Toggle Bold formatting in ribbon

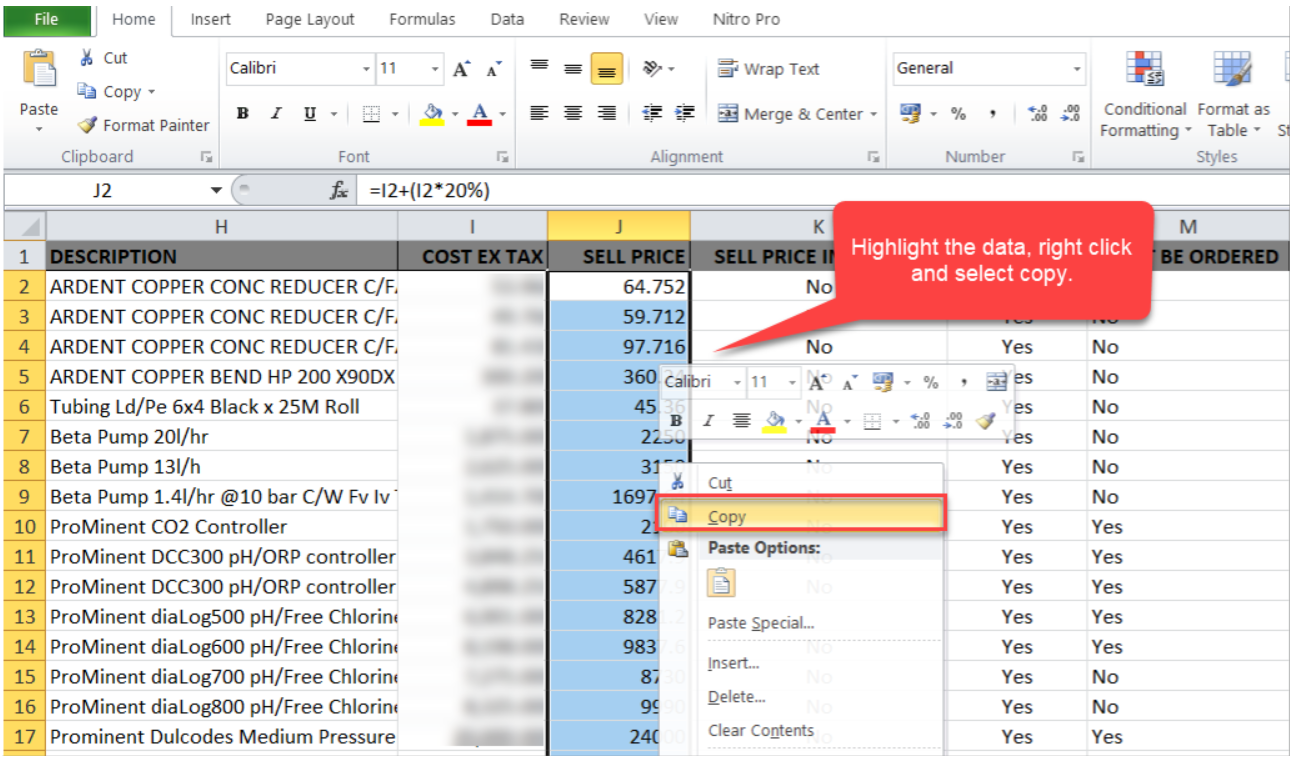(x=243, y=114)
